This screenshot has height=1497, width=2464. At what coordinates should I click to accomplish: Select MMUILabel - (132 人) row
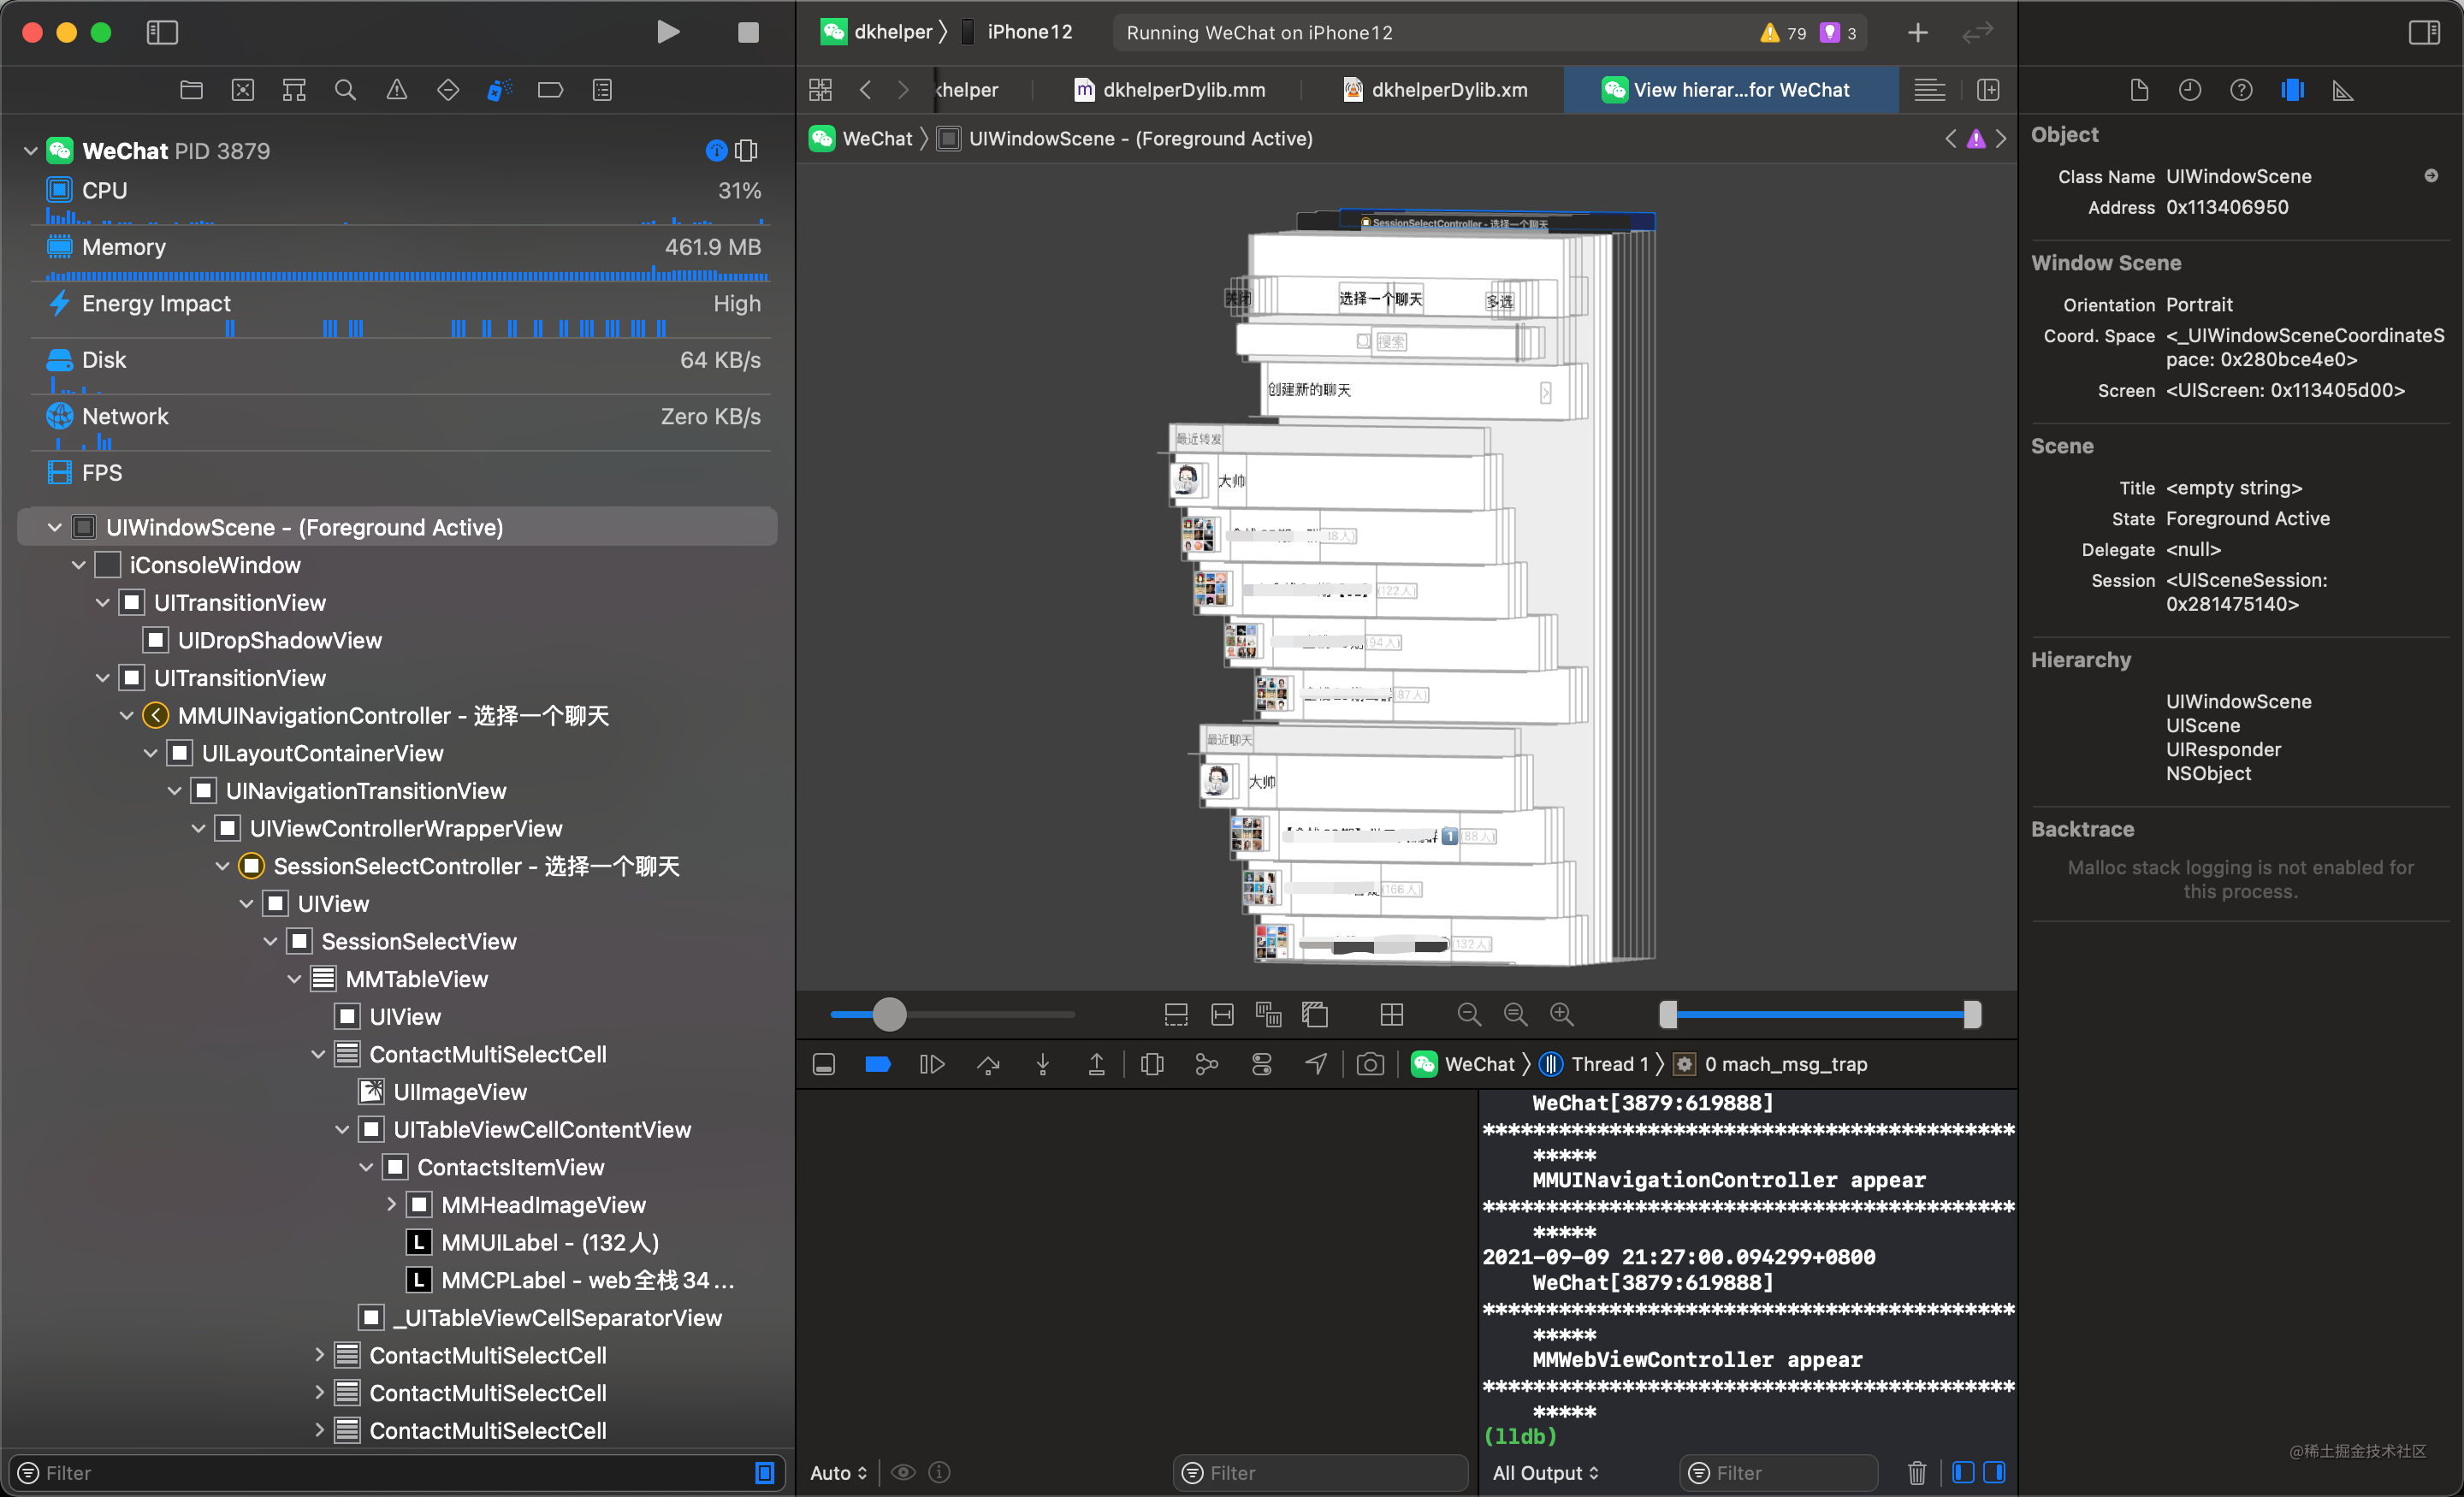coord(532,1243)
